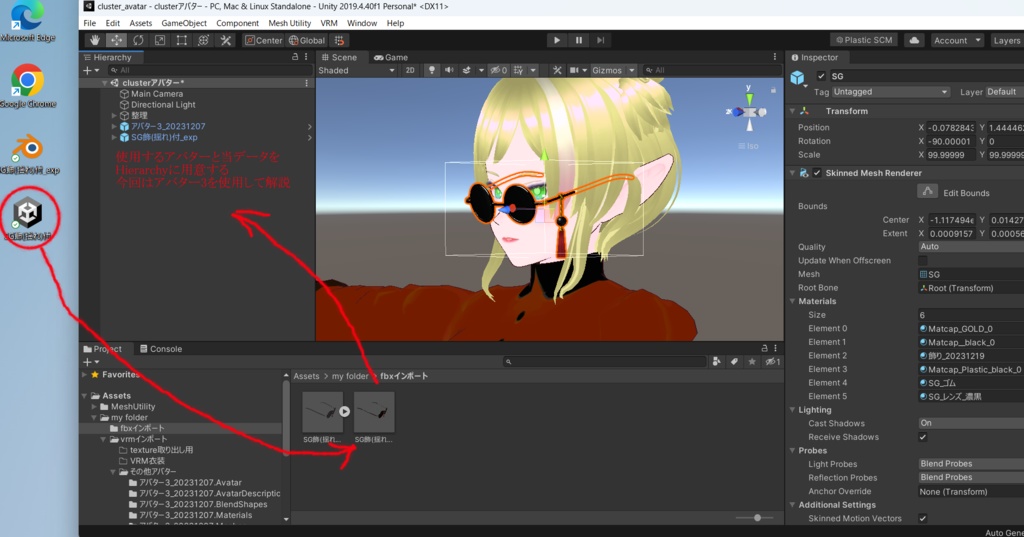Toggle scene lighting bulb icon
Screen dimensions: 1024x537
431,71
